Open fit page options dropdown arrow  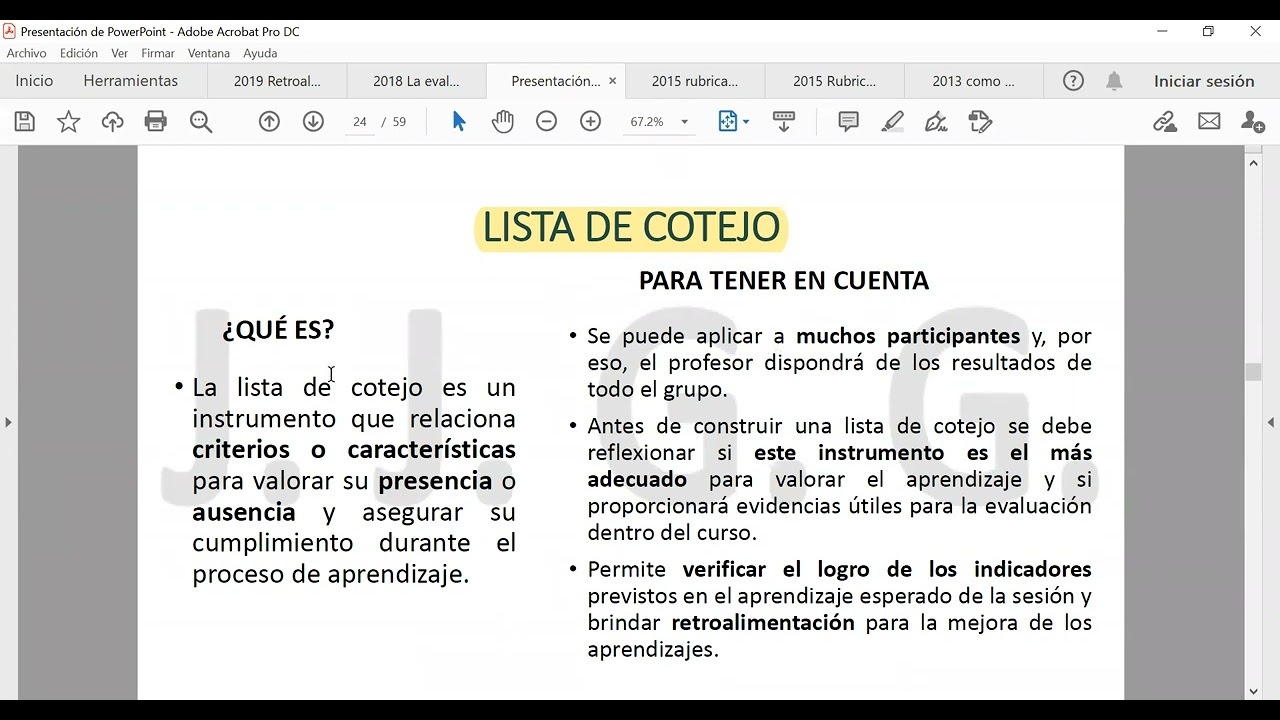(x=745, y=122)
